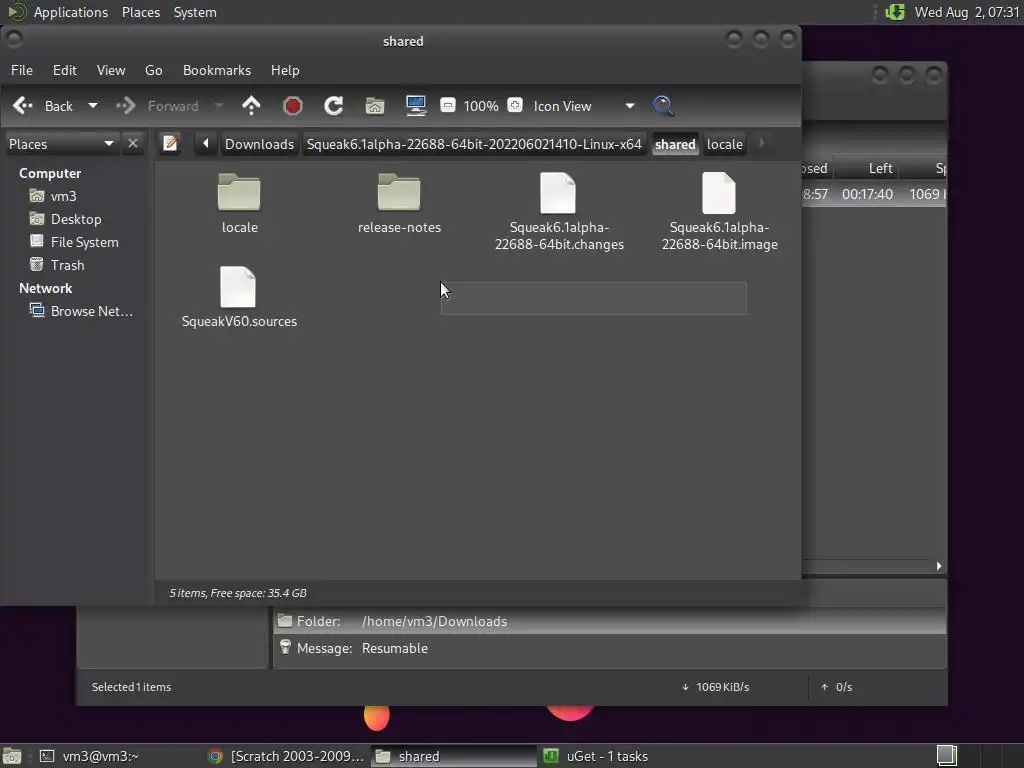Open the Bookmarks menu
1024x768 pixels.
[217, 70]
